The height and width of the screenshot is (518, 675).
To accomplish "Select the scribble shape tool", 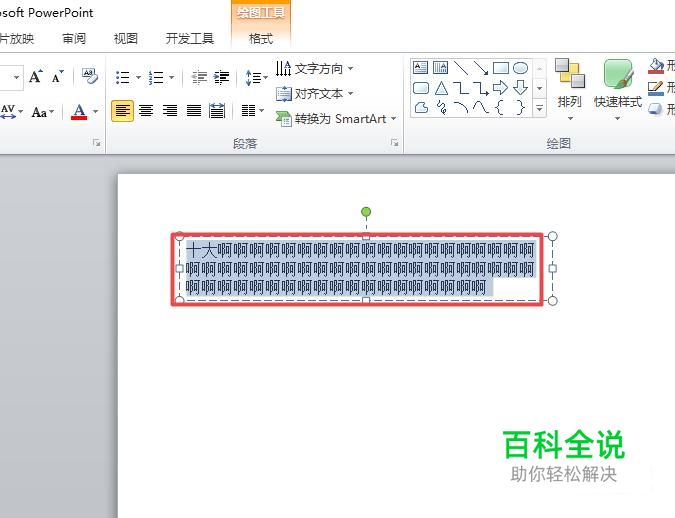I will (441, 107).
